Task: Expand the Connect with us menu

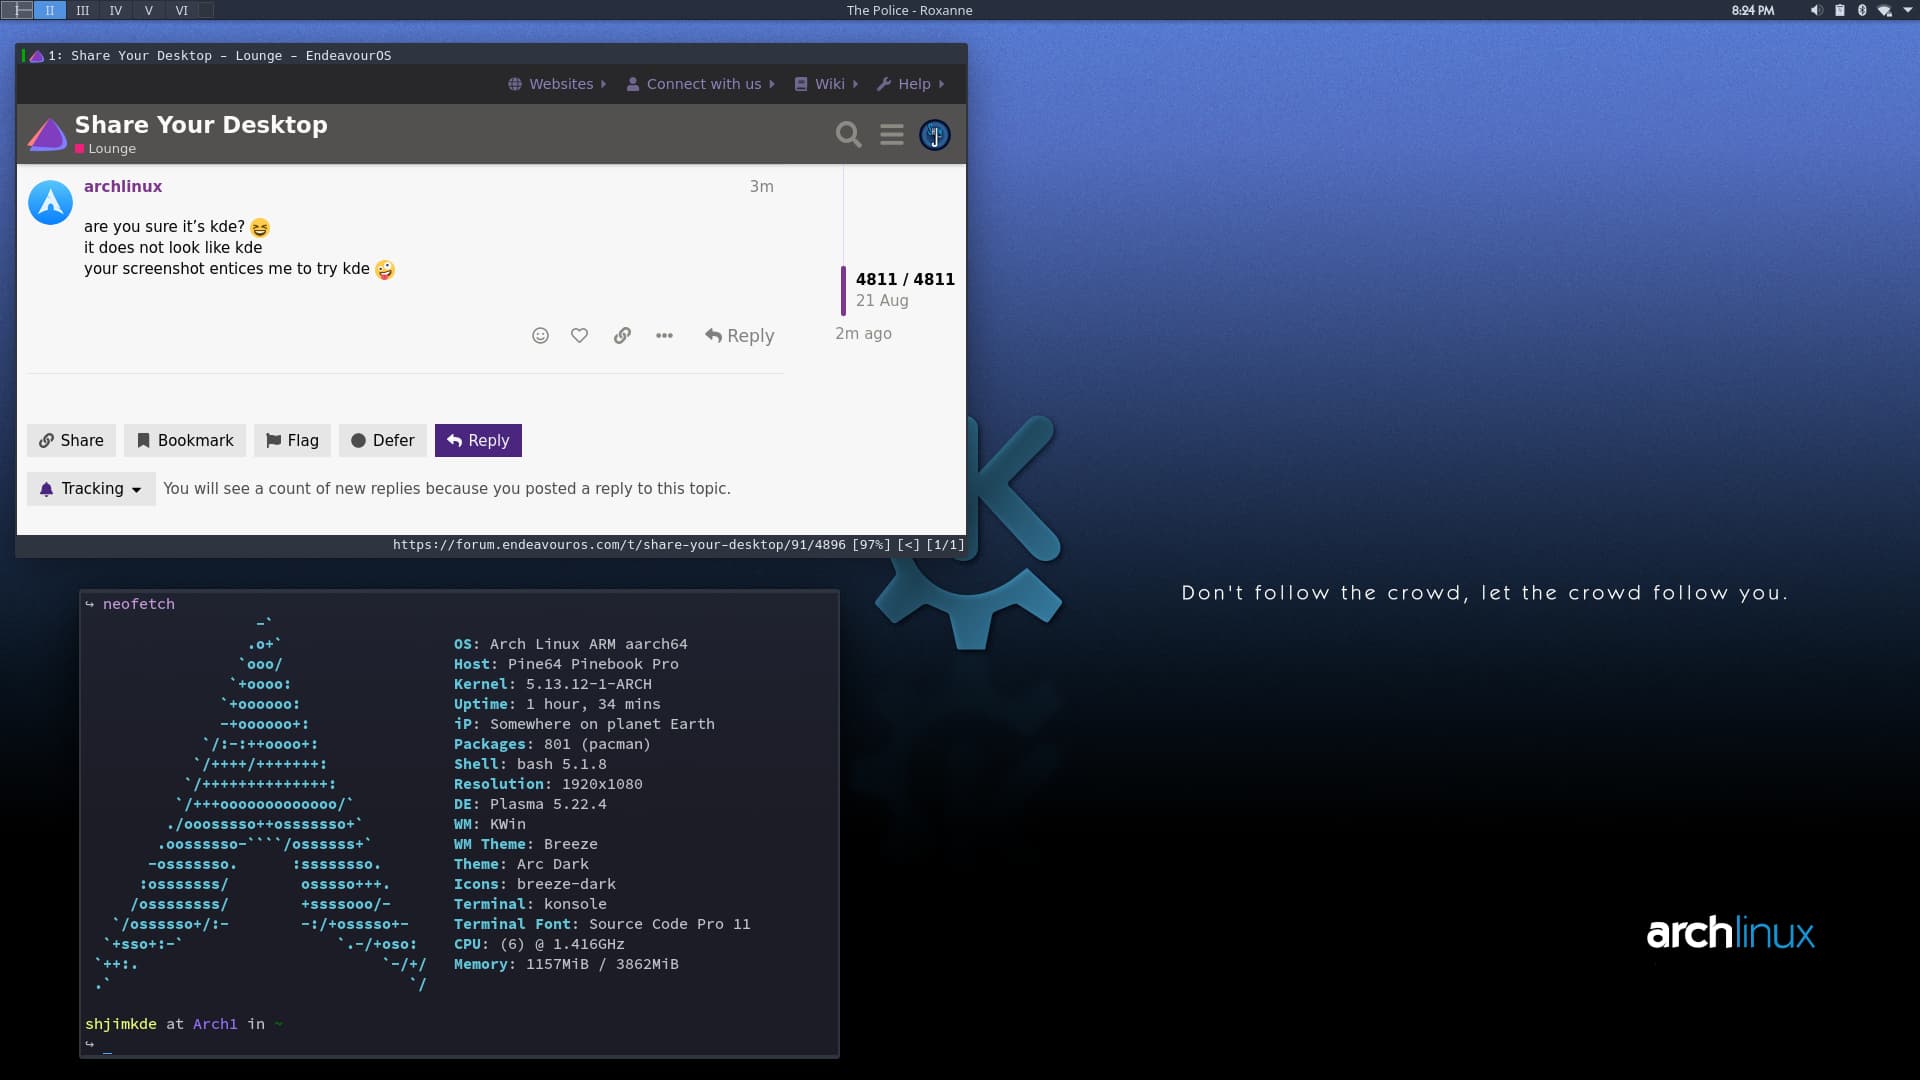Action: pyautogui.click(x=700, y=84)
